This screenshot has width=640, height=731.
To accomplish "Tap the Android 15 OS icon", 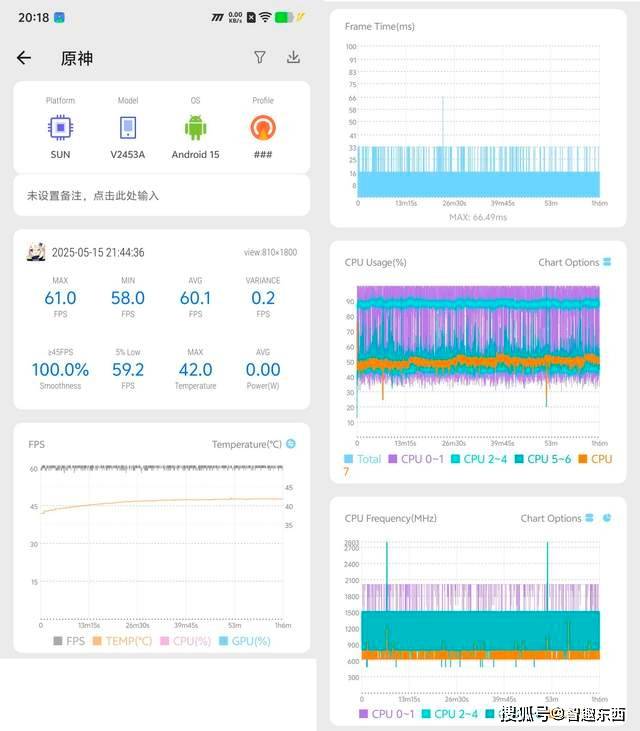I will coord(195,128).
